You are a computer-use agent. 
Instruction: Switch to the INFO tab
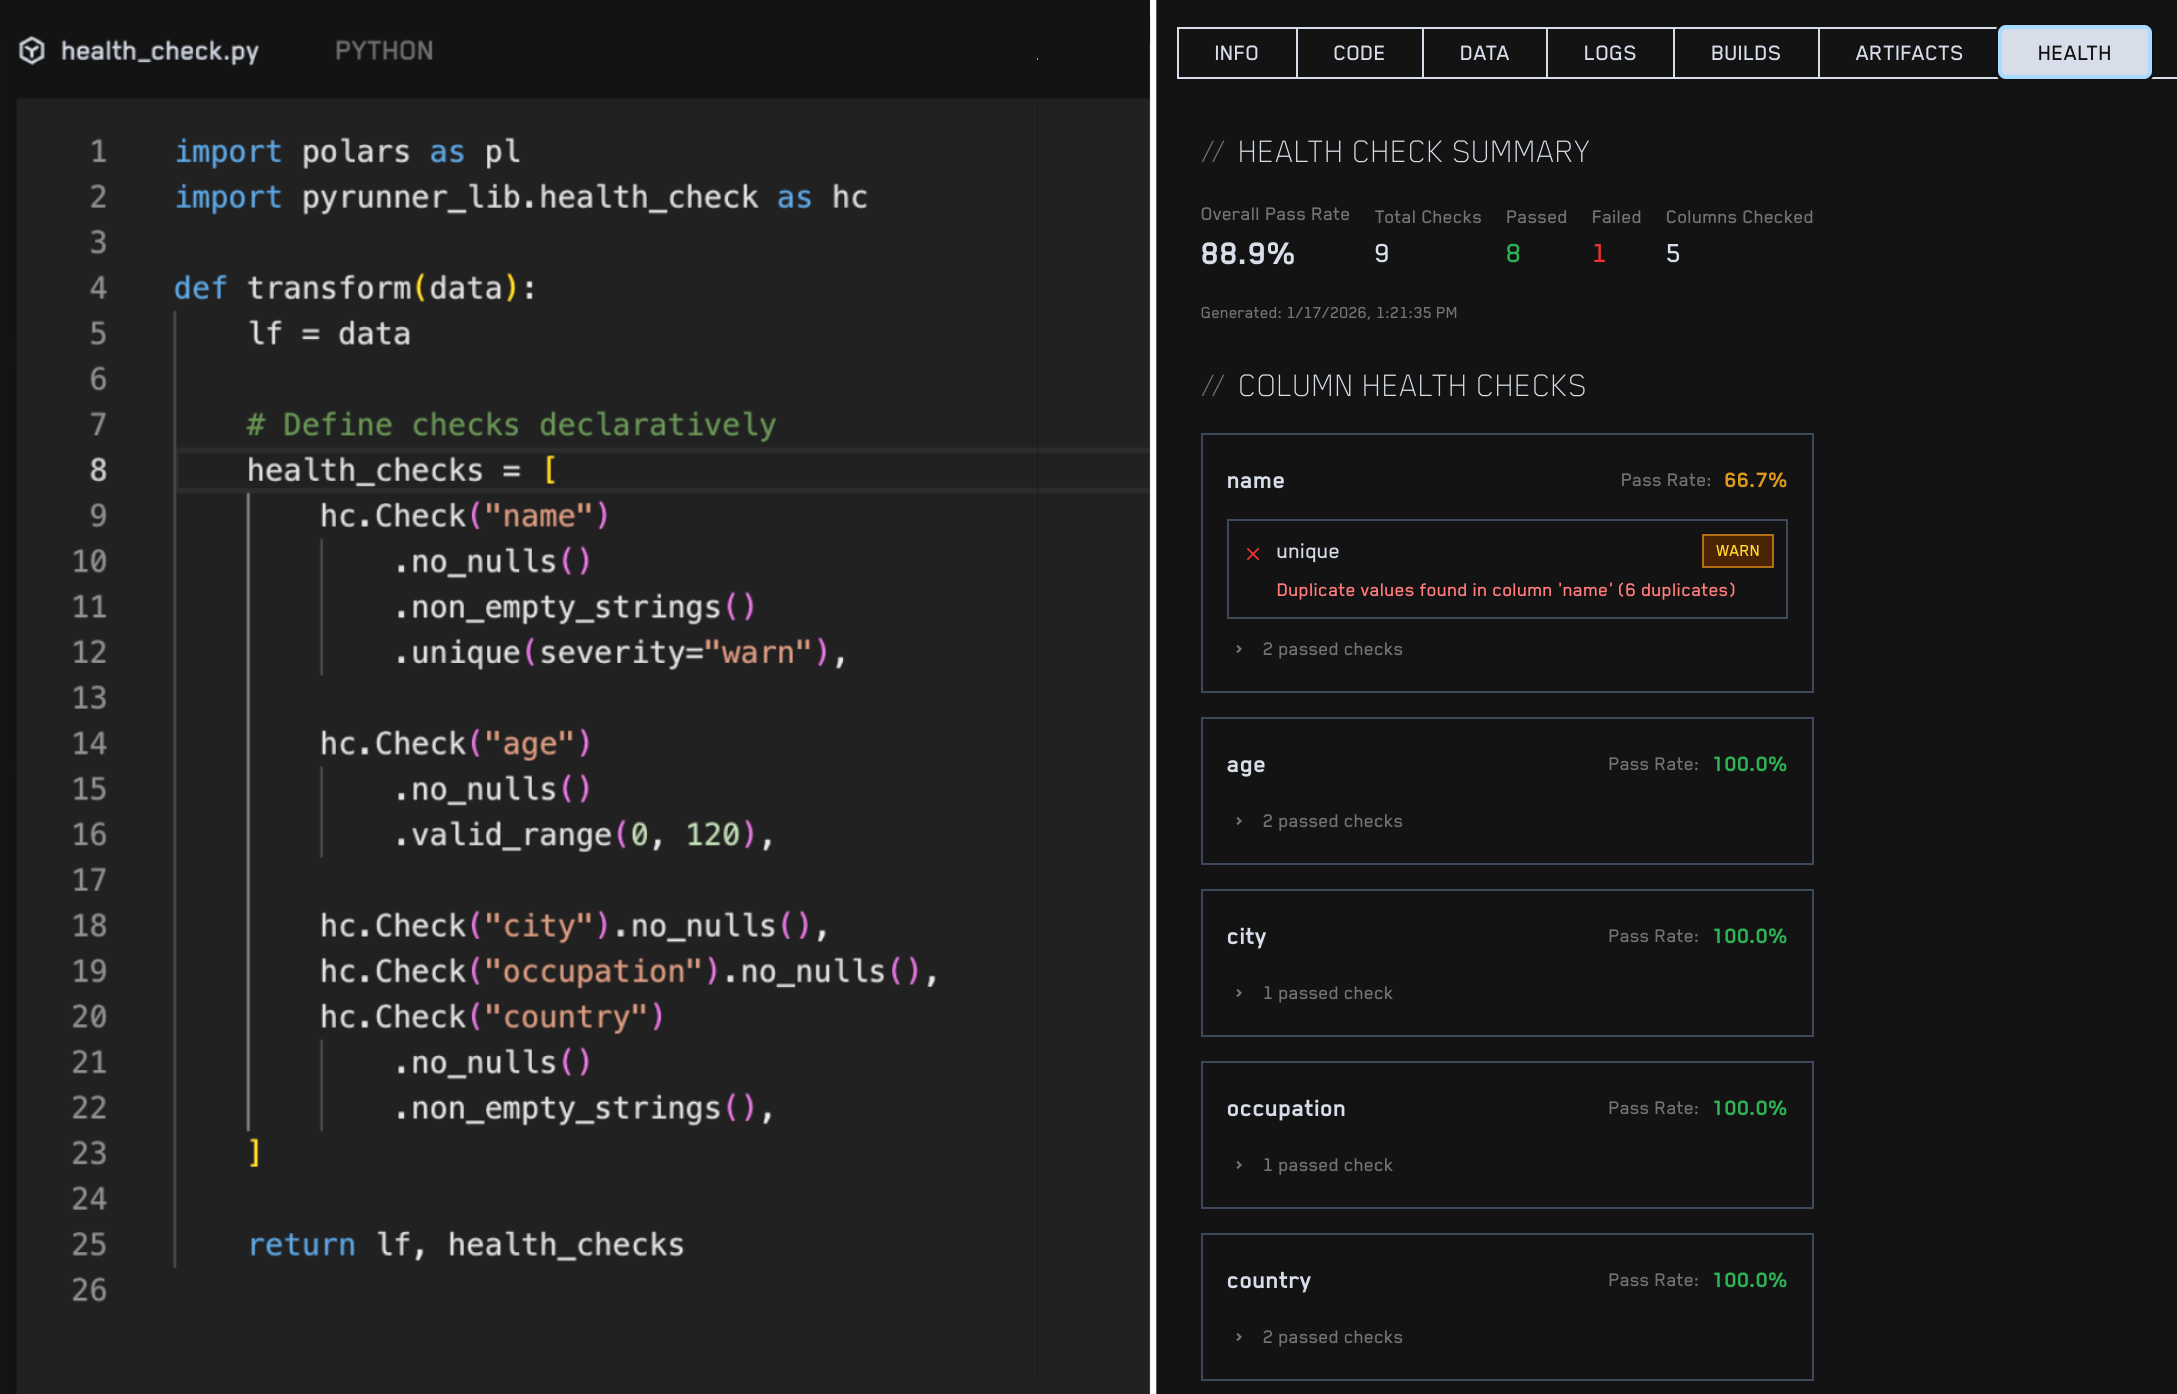coord(1237,53)
